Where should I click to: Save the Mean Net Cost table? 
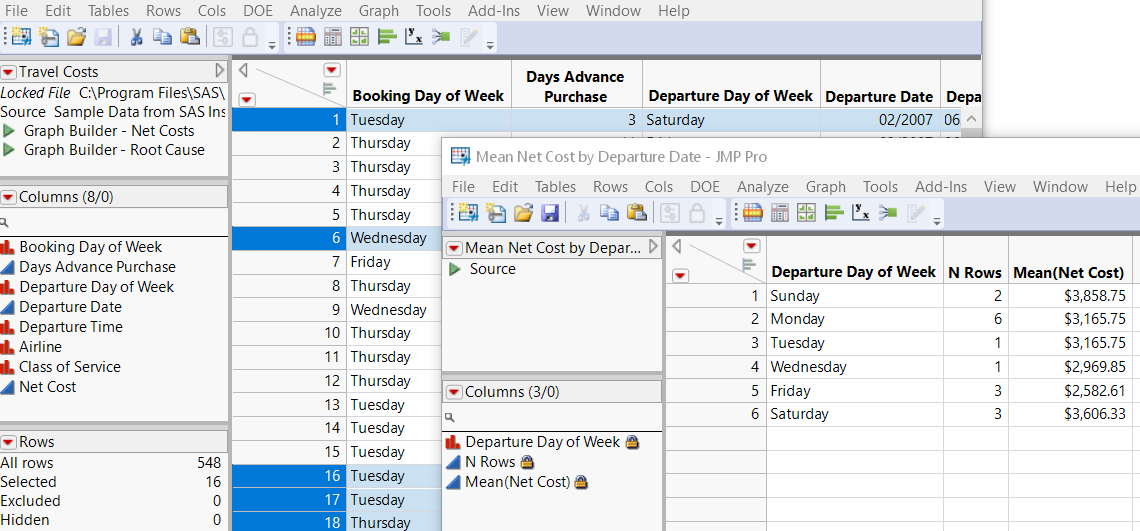pyautogui.click(x=550, y=212)
